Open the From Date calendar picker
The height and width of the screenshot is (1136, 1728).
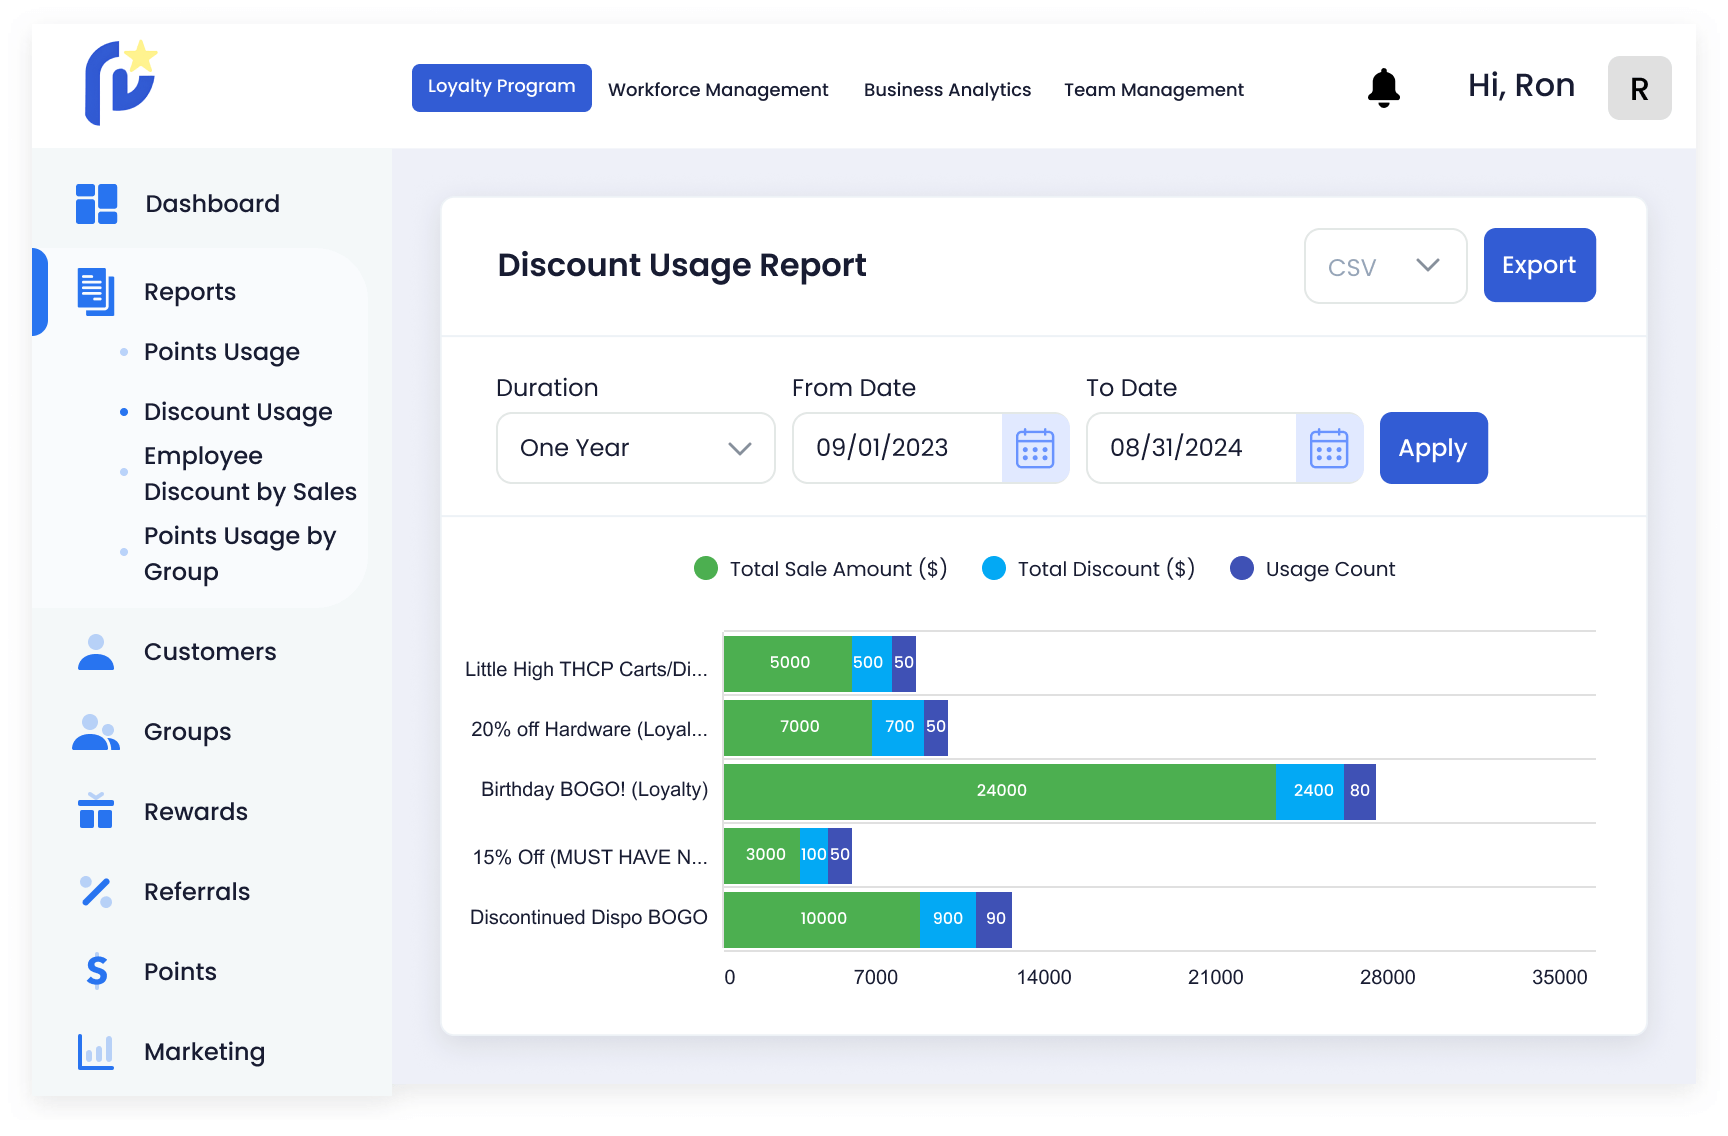point(1035,448)
